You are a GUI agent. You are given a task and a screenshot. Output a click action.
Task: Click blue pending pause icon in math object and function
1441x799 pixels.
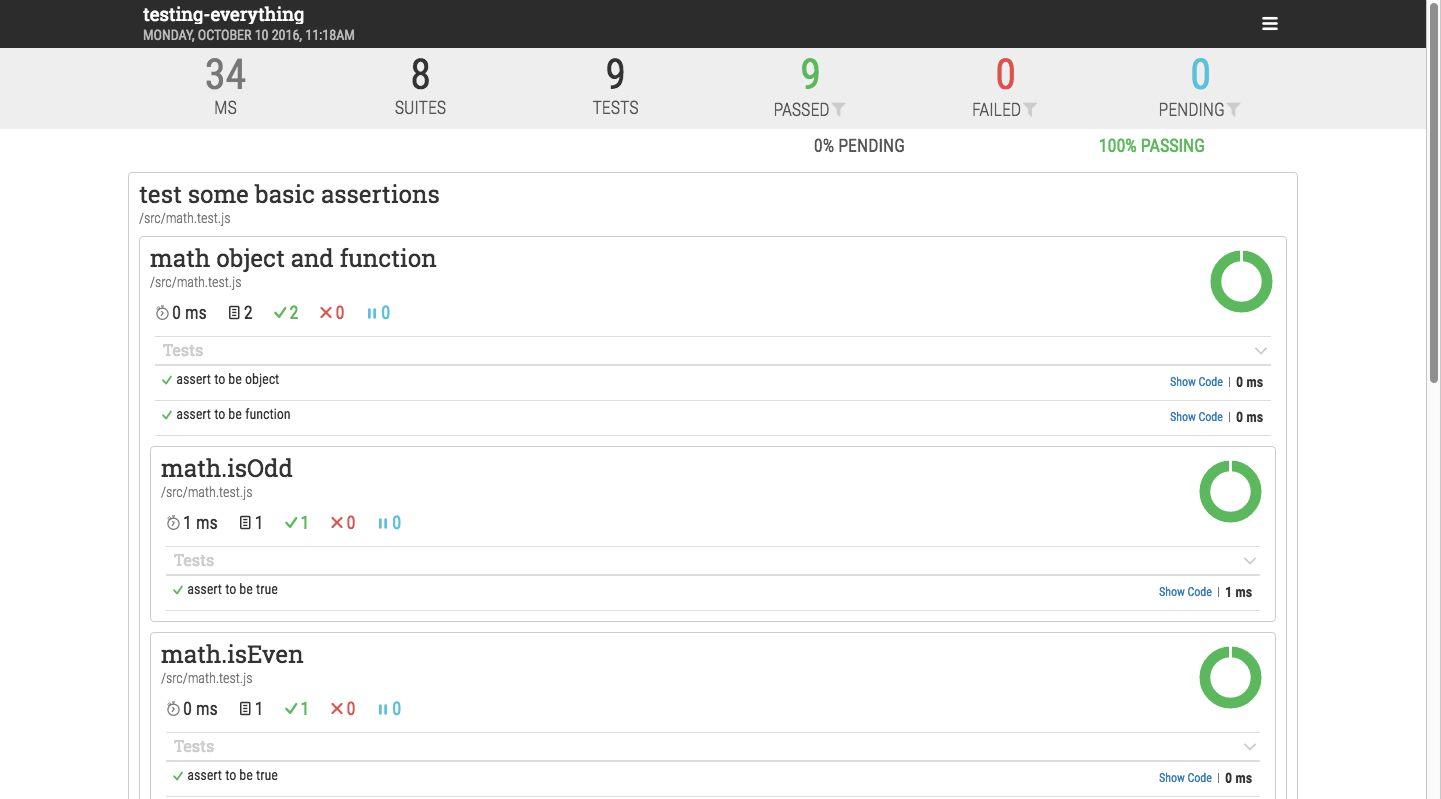click(372, 313)
